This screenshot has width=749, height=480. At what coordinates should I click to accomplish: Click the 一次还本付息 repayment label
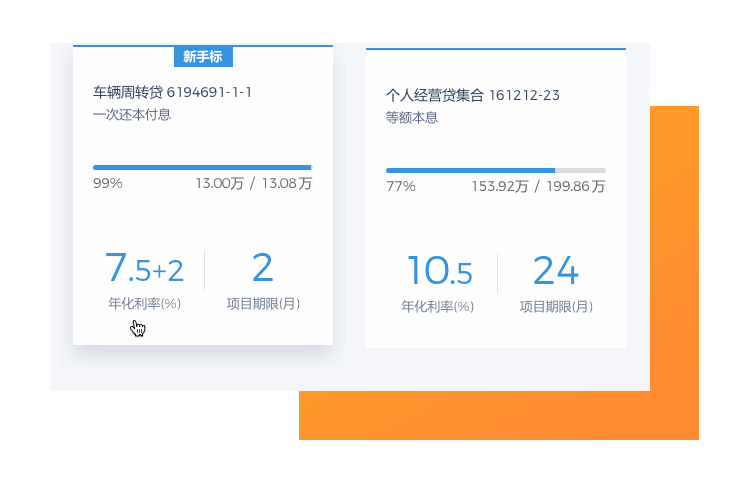point(132,115)
